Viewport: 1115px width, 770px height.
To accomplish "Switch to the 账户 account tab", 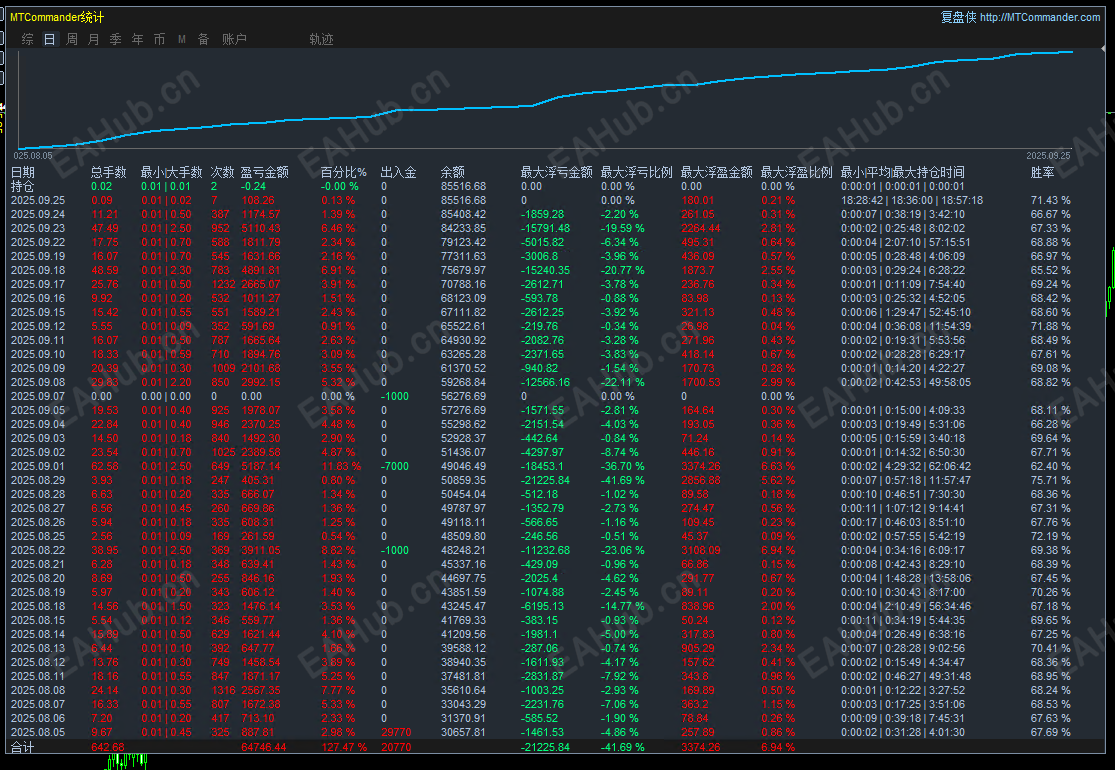I will tap(235, 39).
